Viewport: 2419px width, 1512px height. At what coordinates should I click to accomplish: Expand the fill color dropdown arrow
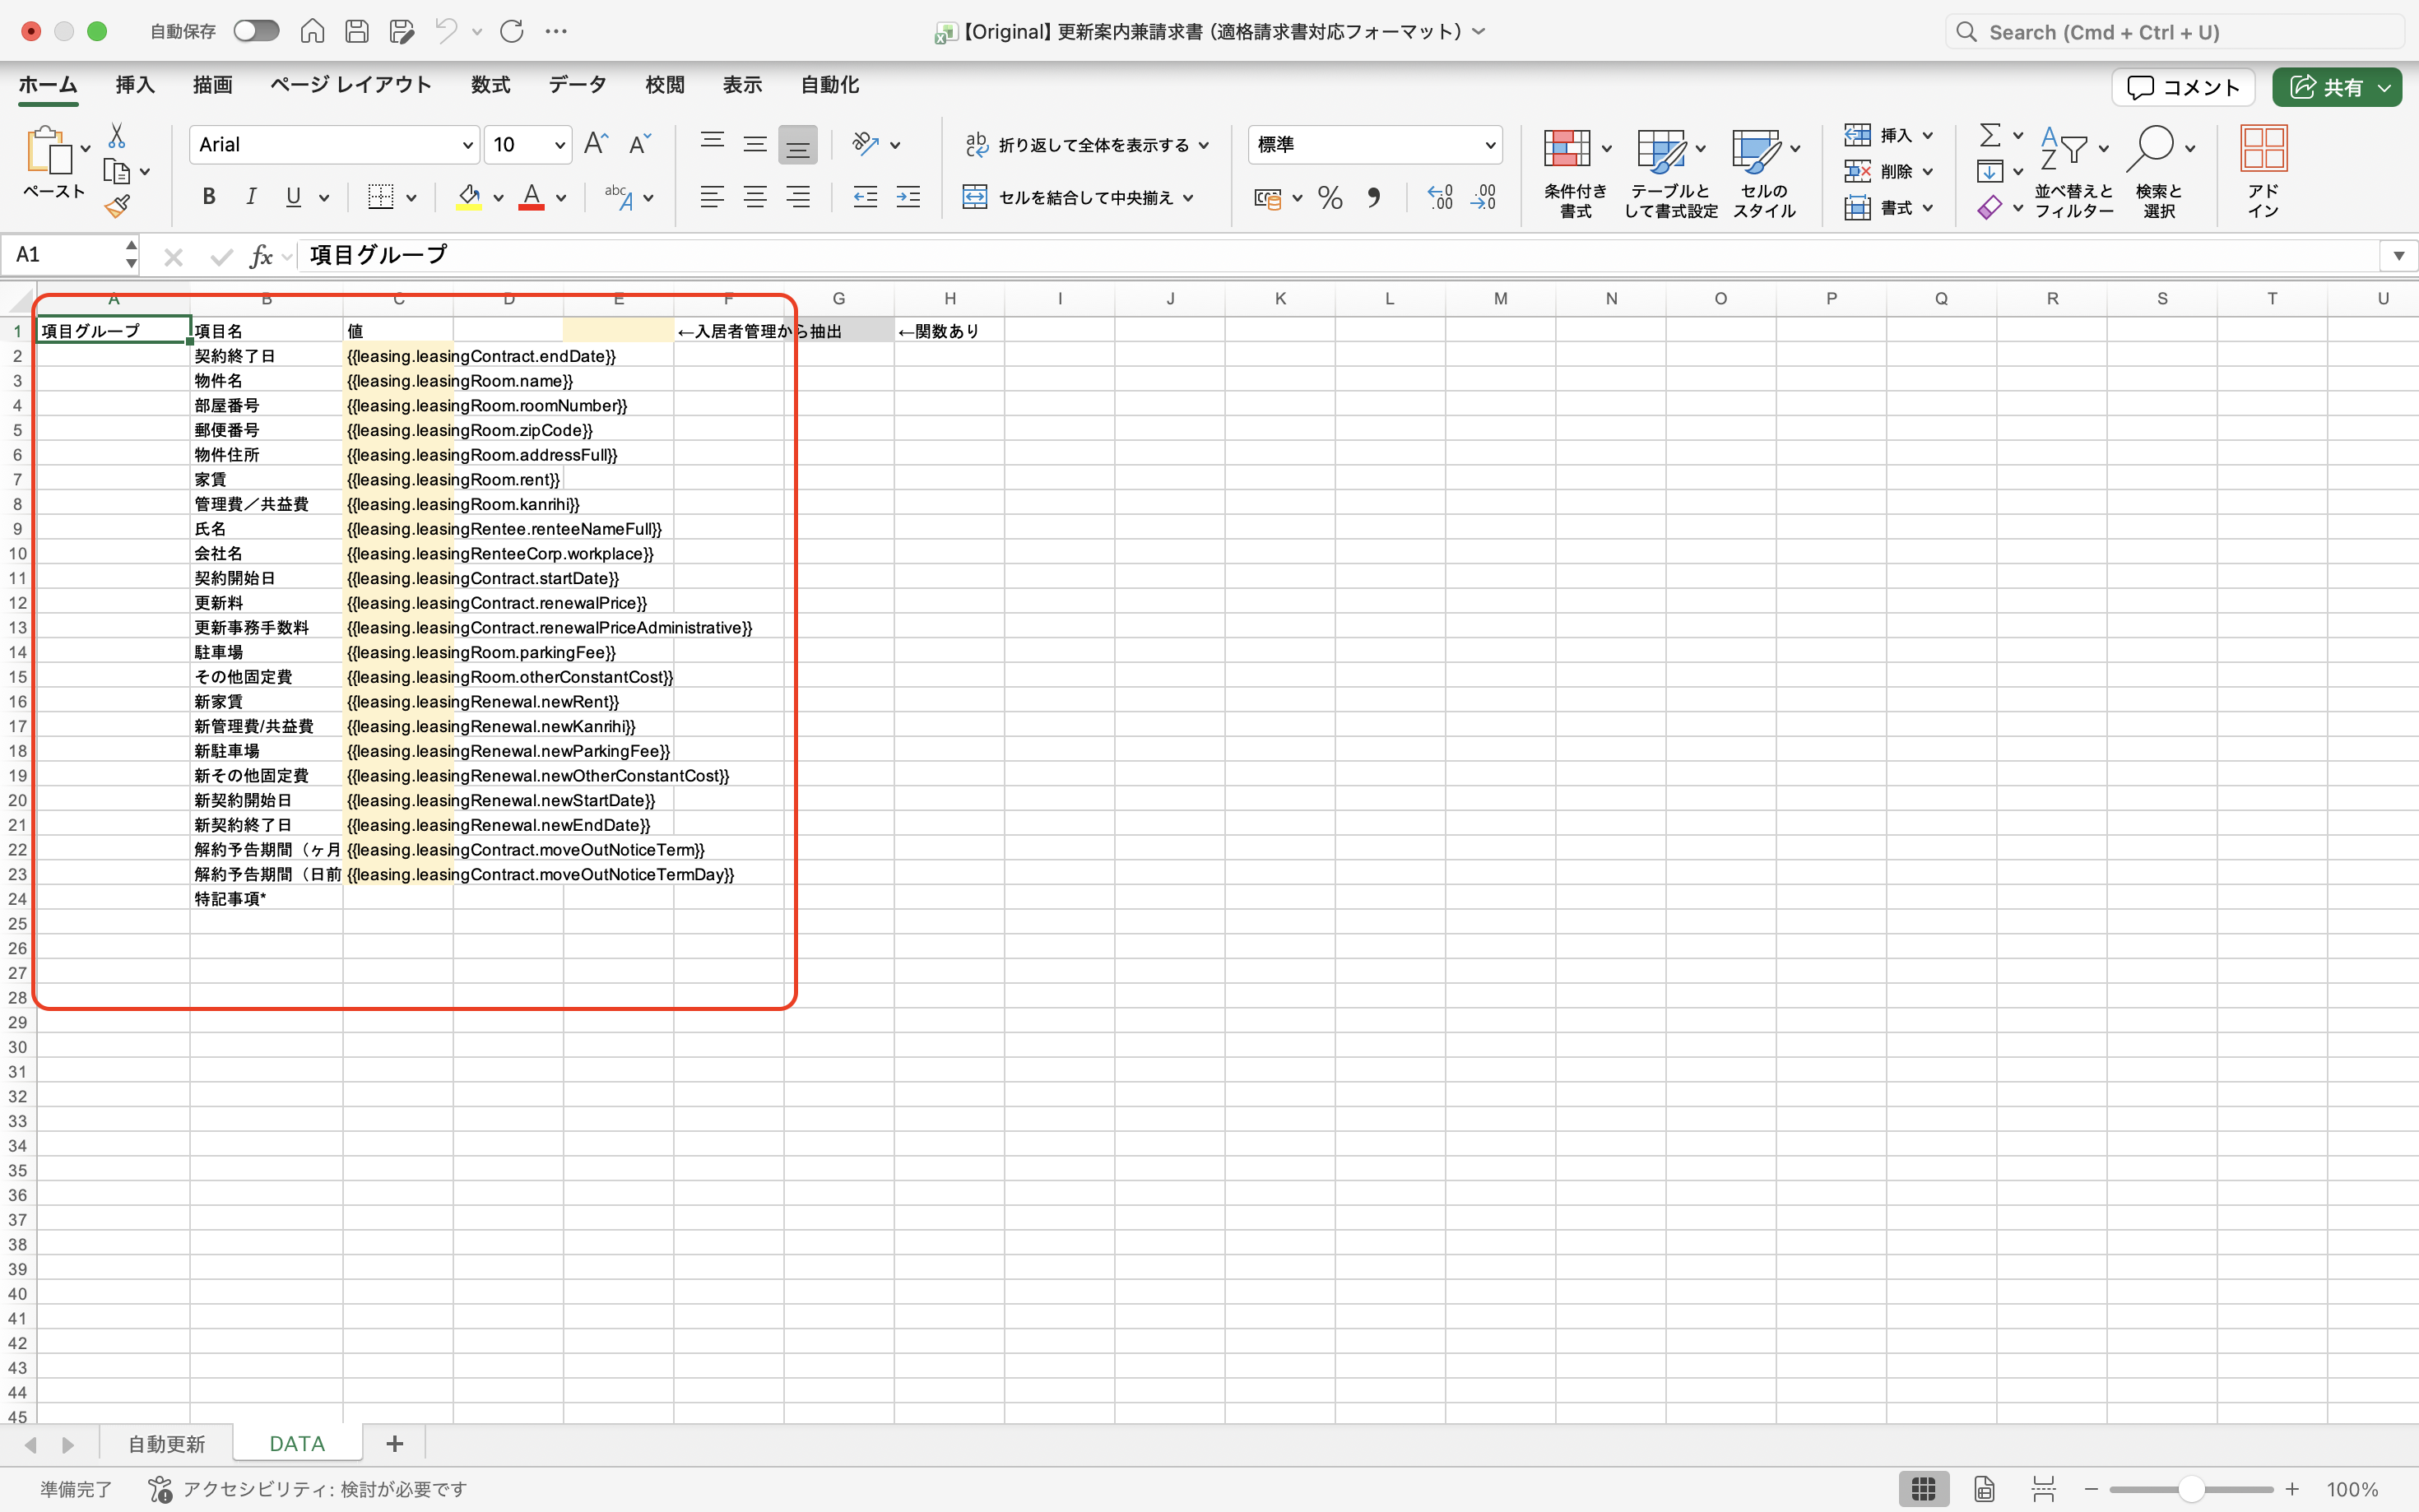[x=498, y=198]
